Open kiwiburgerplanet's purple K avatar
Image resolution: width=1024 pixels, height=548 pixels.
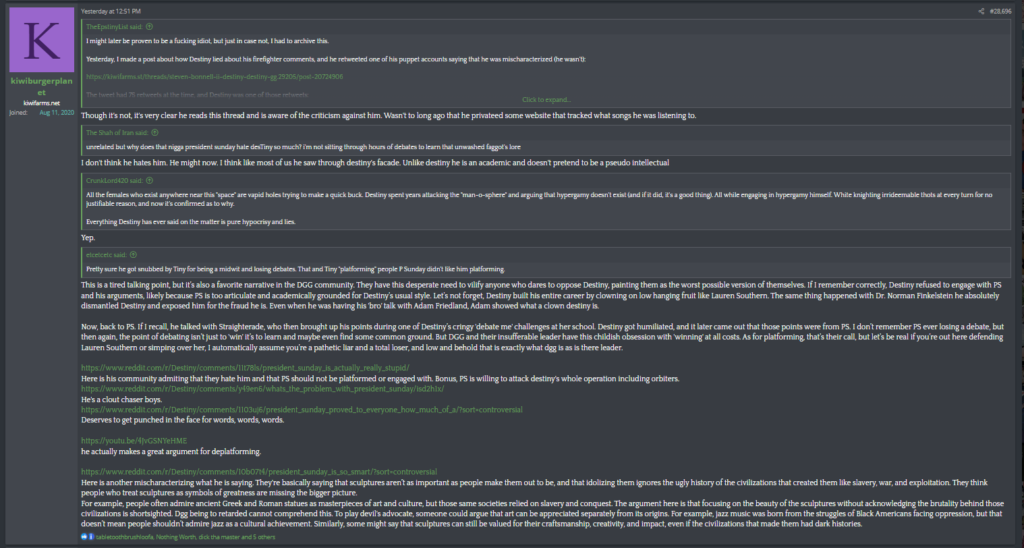coord(41,40)
